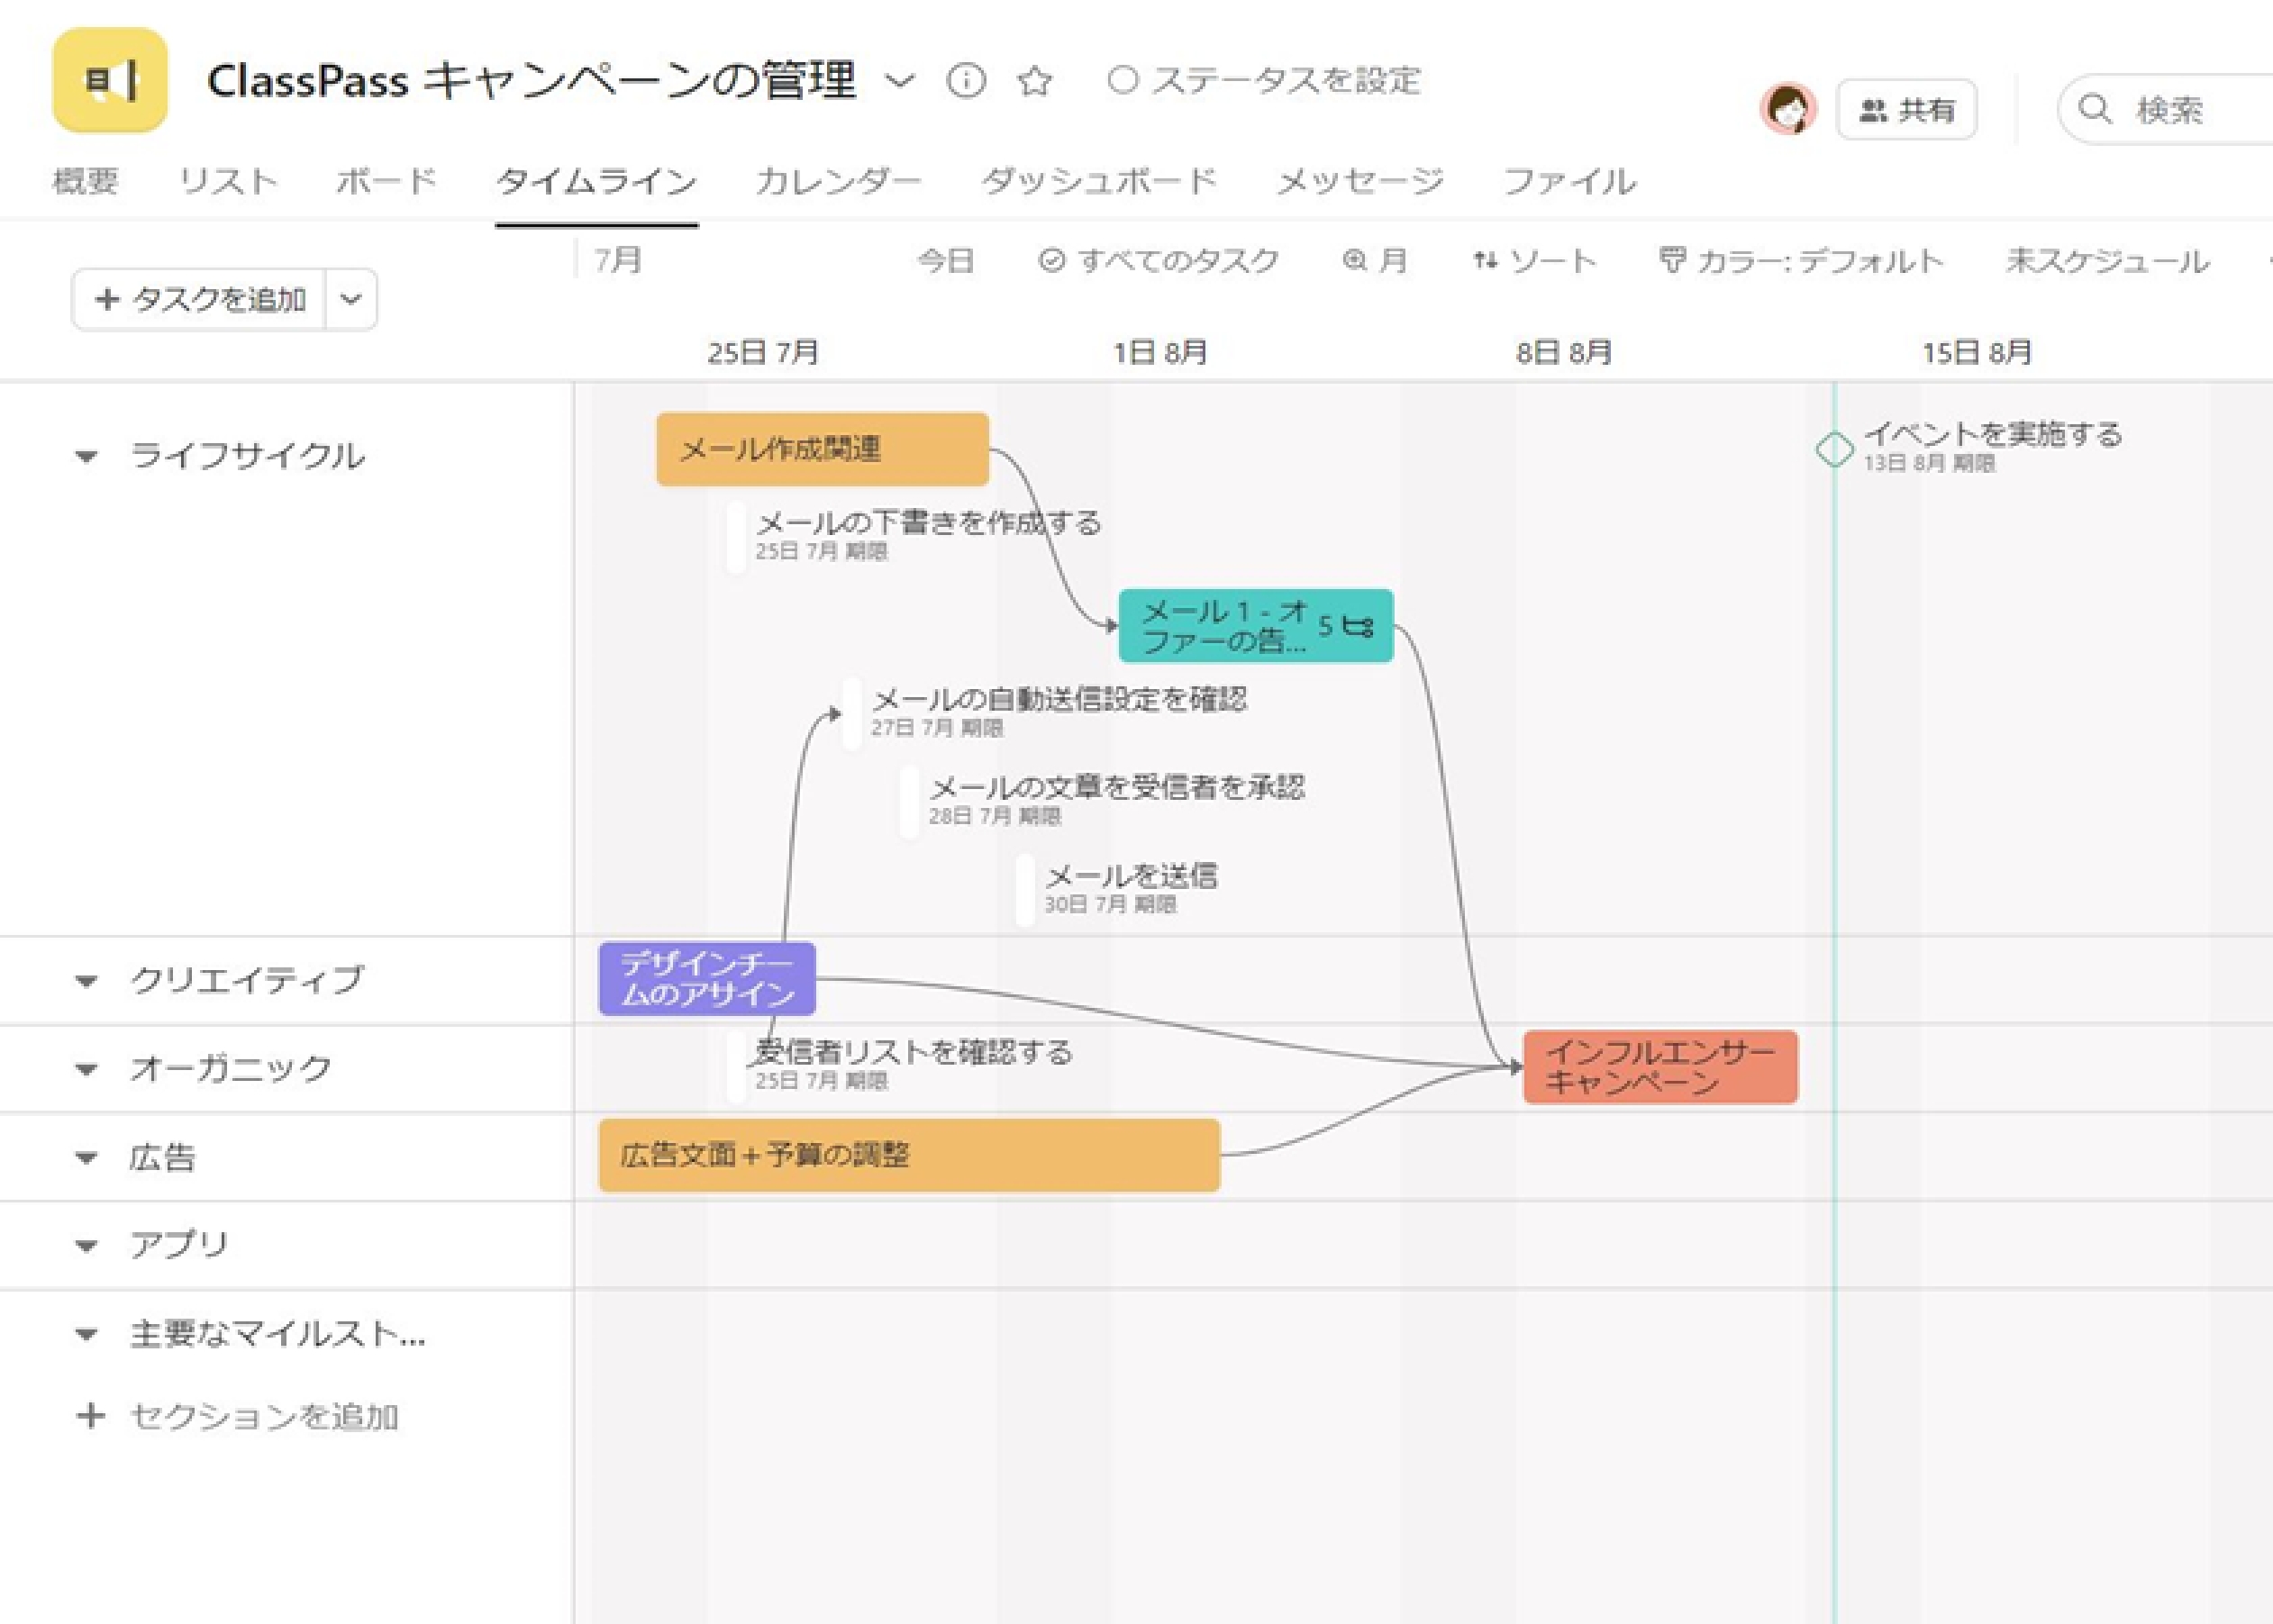Open 未スケジュール tasks panel
The image size is (2273, 1624).
pyautogui.click(x=2107, y=261)
